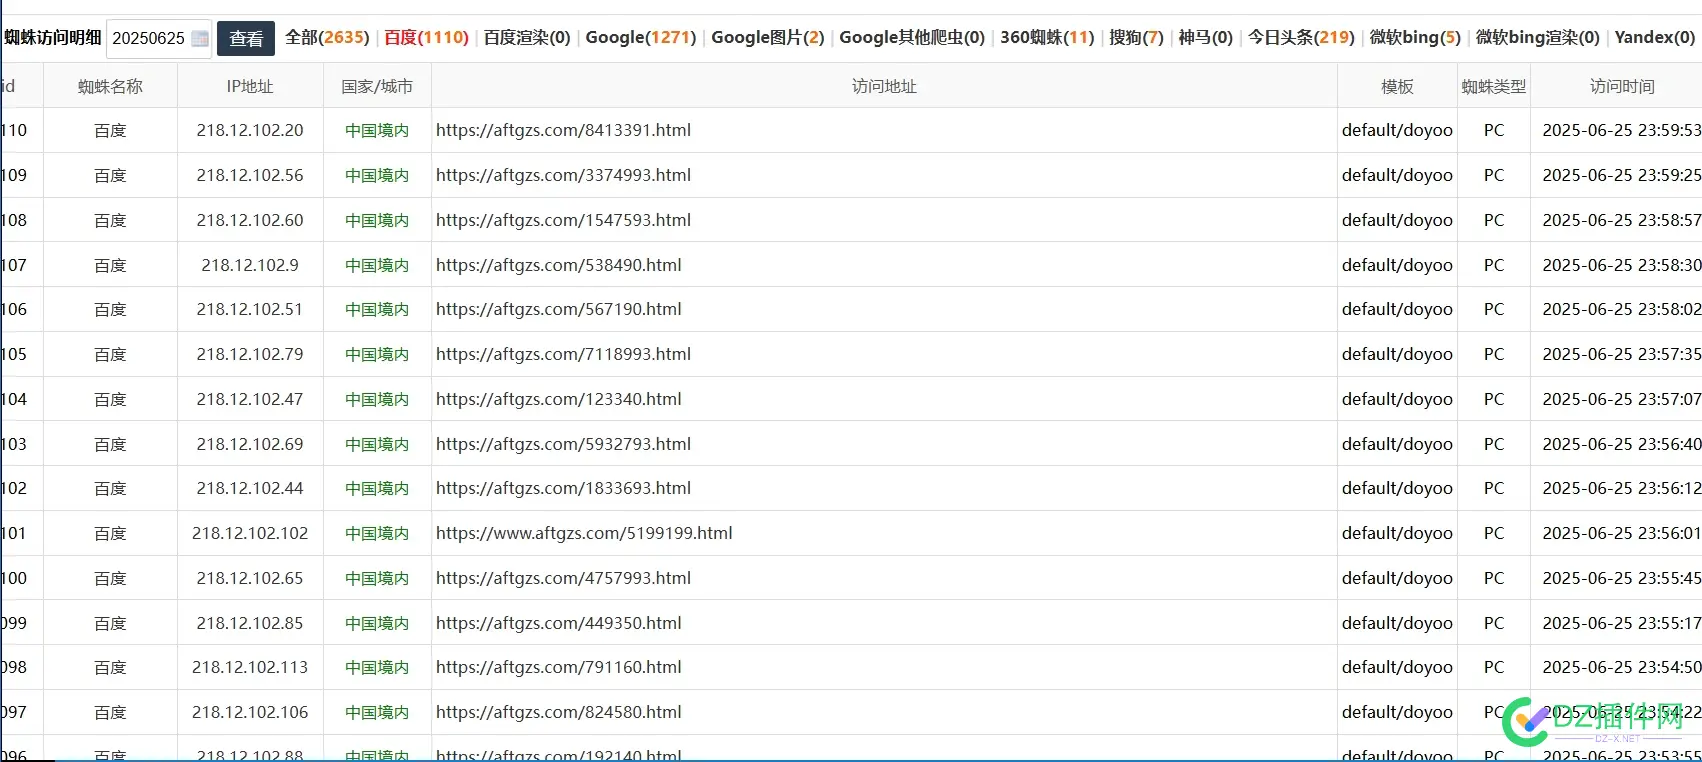Viewport: 1702px width, 762px height.
Task: Open the URL aftgzs.com/8413391.html
Action: coord(563,130)
